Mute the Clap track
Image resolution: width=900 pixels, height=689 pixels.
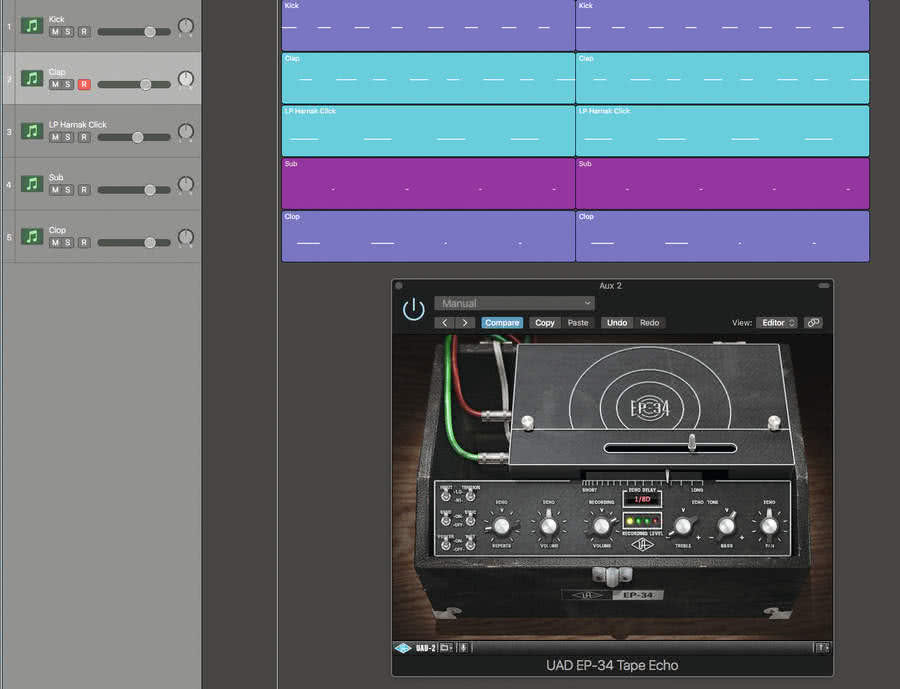pos(55,84)
